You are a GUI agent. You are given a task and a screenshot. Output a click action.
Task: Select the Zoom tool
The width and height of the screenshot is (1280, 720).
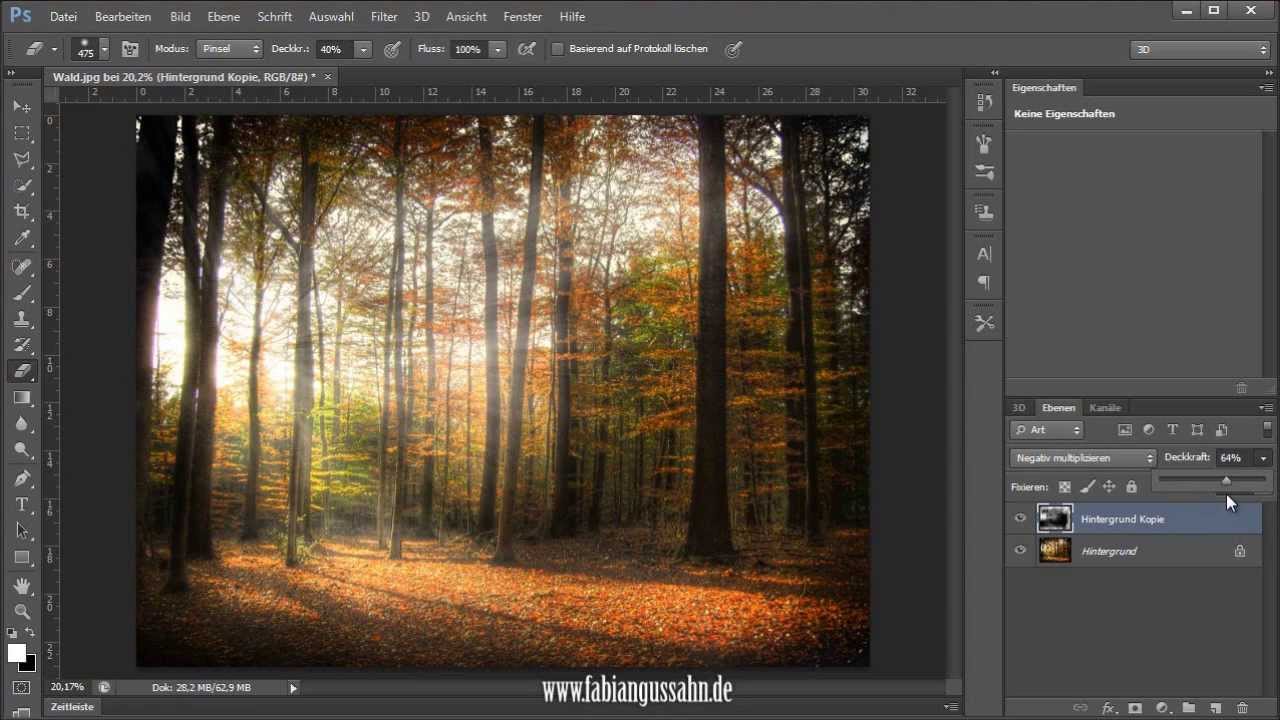[x=22, y=611]
